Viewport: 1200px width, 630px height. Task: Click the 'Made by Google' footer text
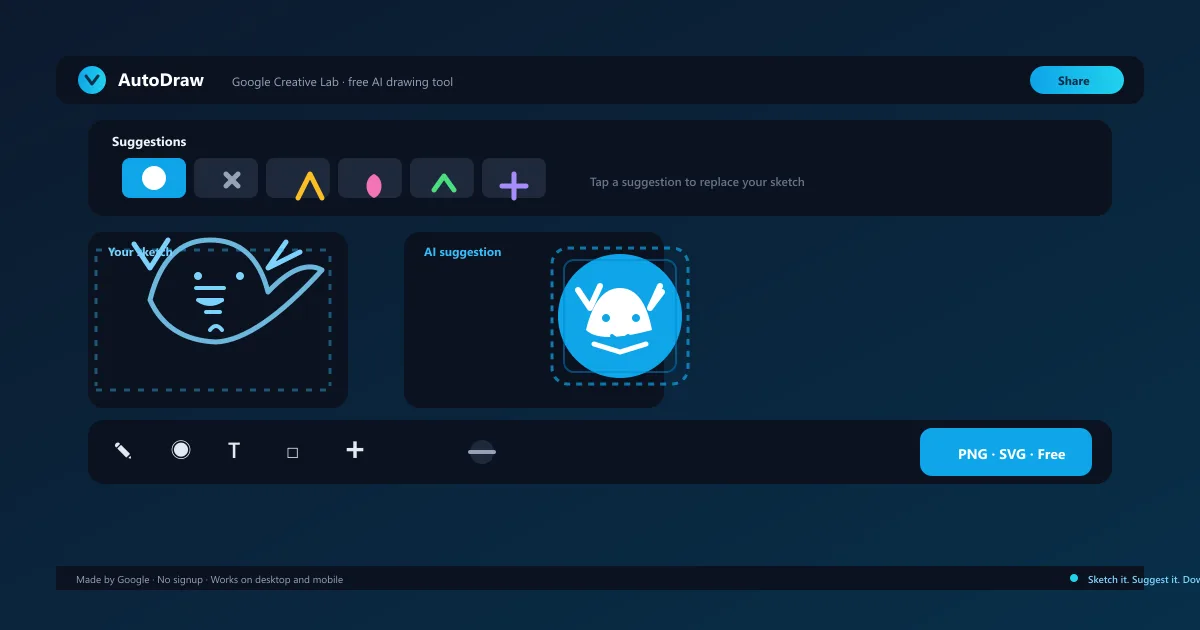point(113,579)
